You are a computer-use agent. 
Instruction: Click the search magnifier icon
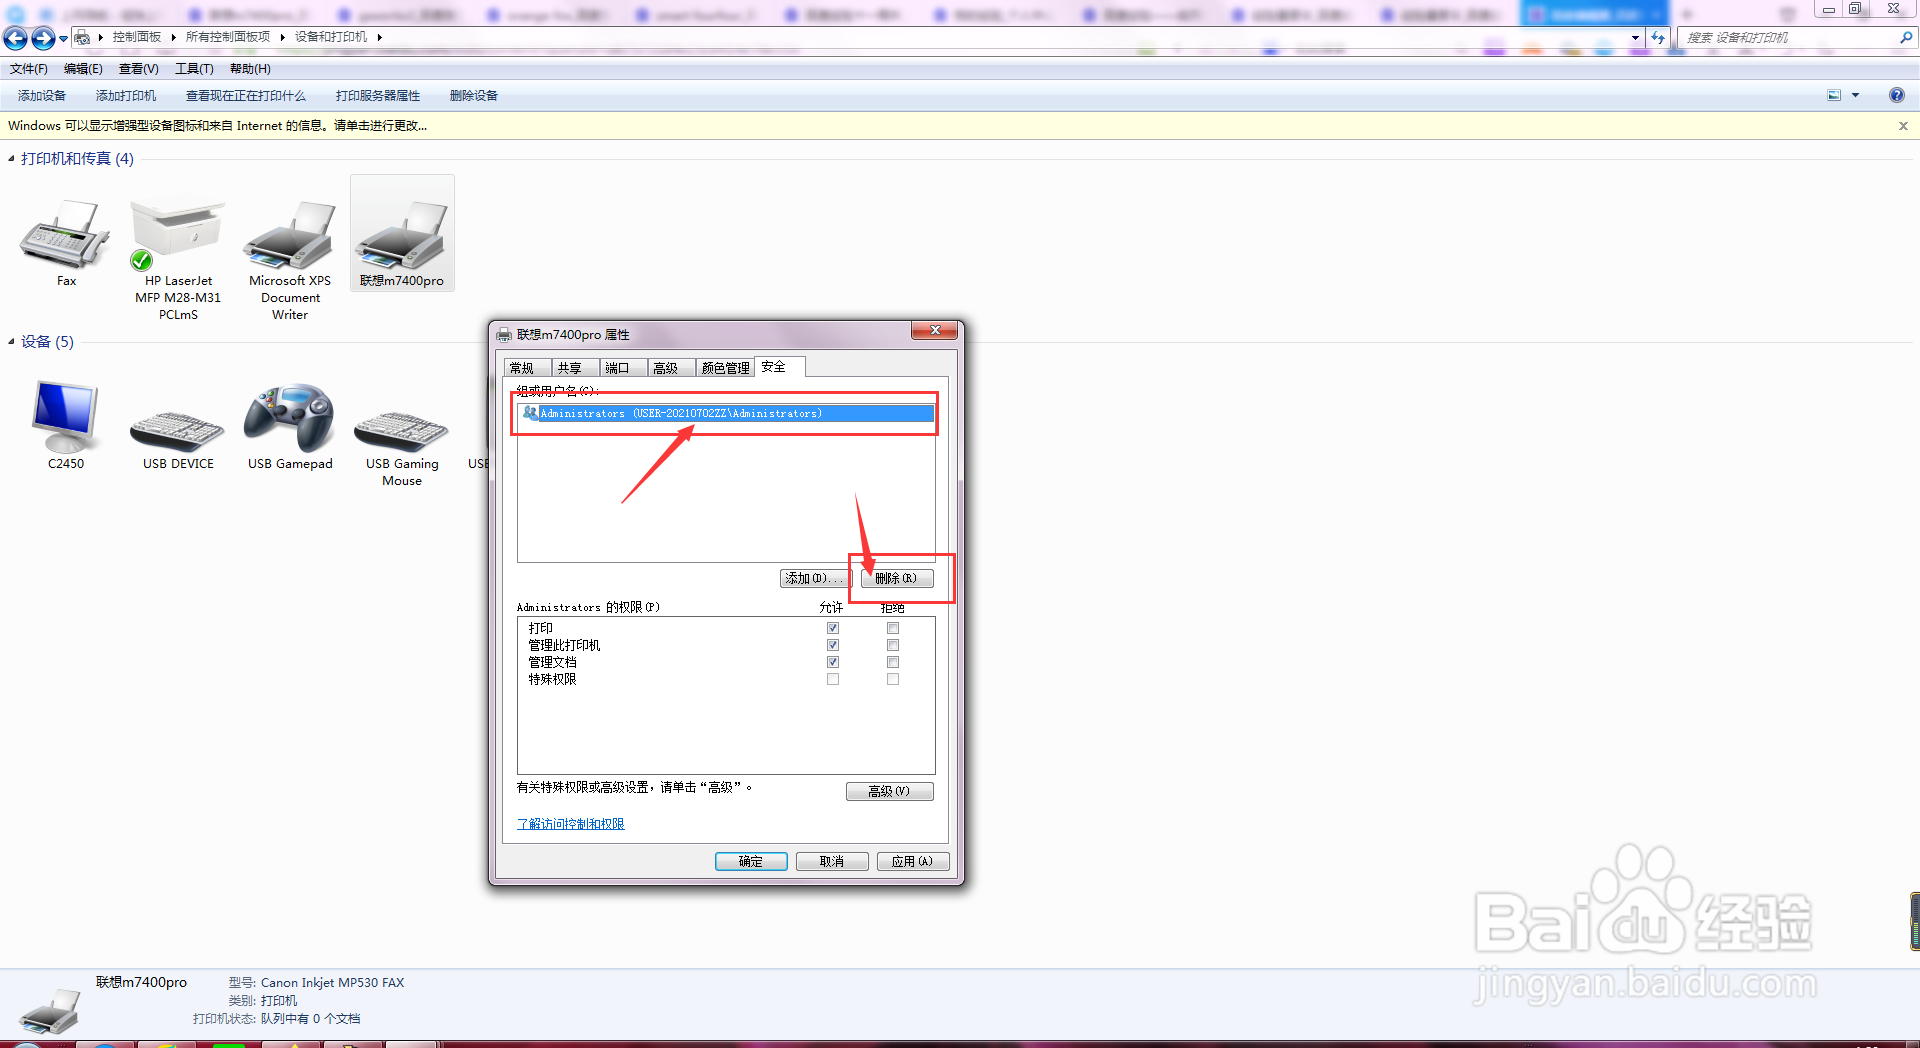click(1906, 37)
